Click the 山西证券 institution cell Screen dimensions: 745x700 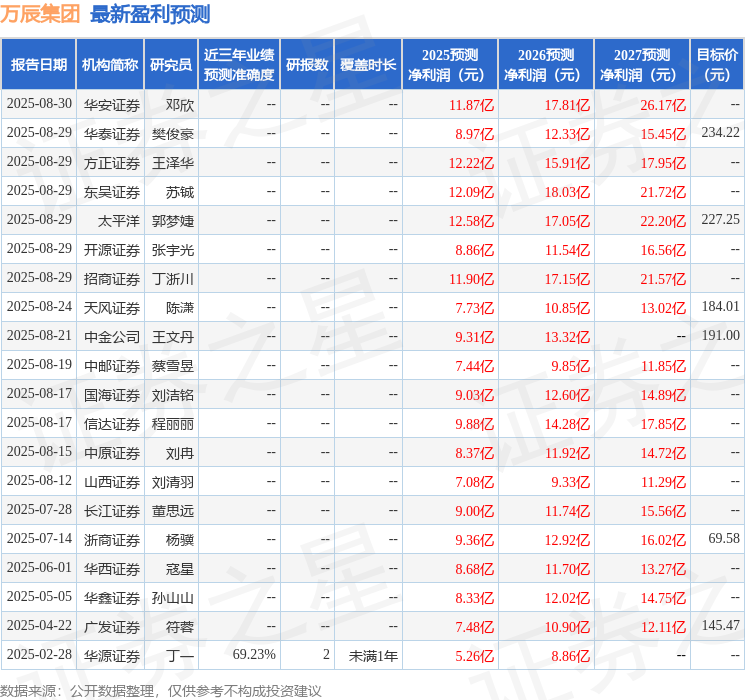click(x=112, y=482)
